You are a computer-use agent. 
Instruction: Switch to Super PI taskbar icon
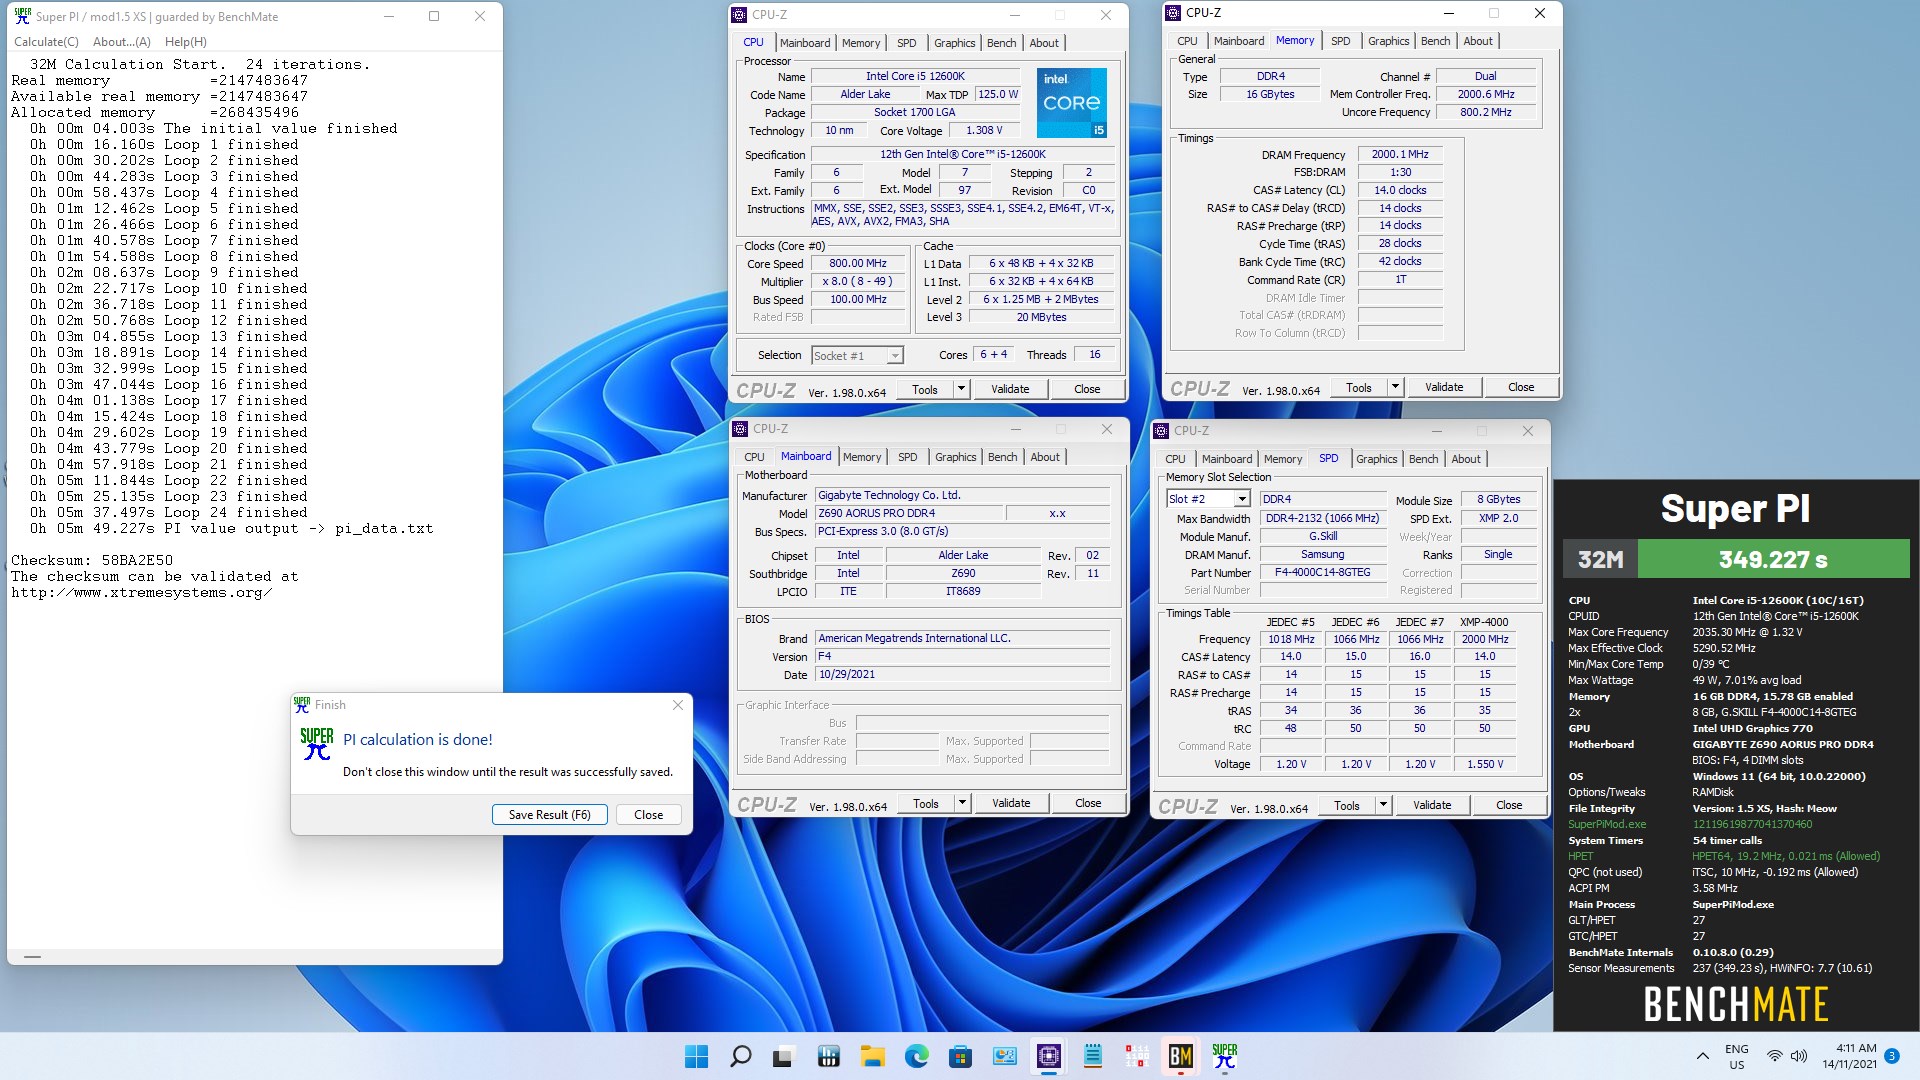point(1224,1056)
